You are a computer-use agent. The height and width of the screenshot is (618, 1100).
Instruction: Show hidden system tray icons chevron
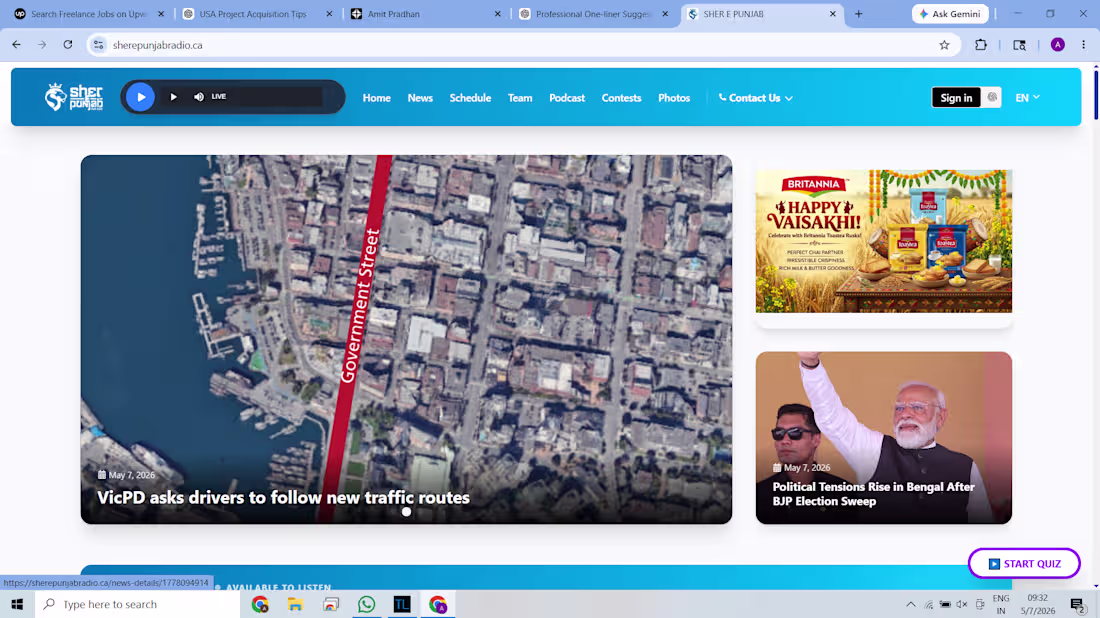tap(911, 604)
